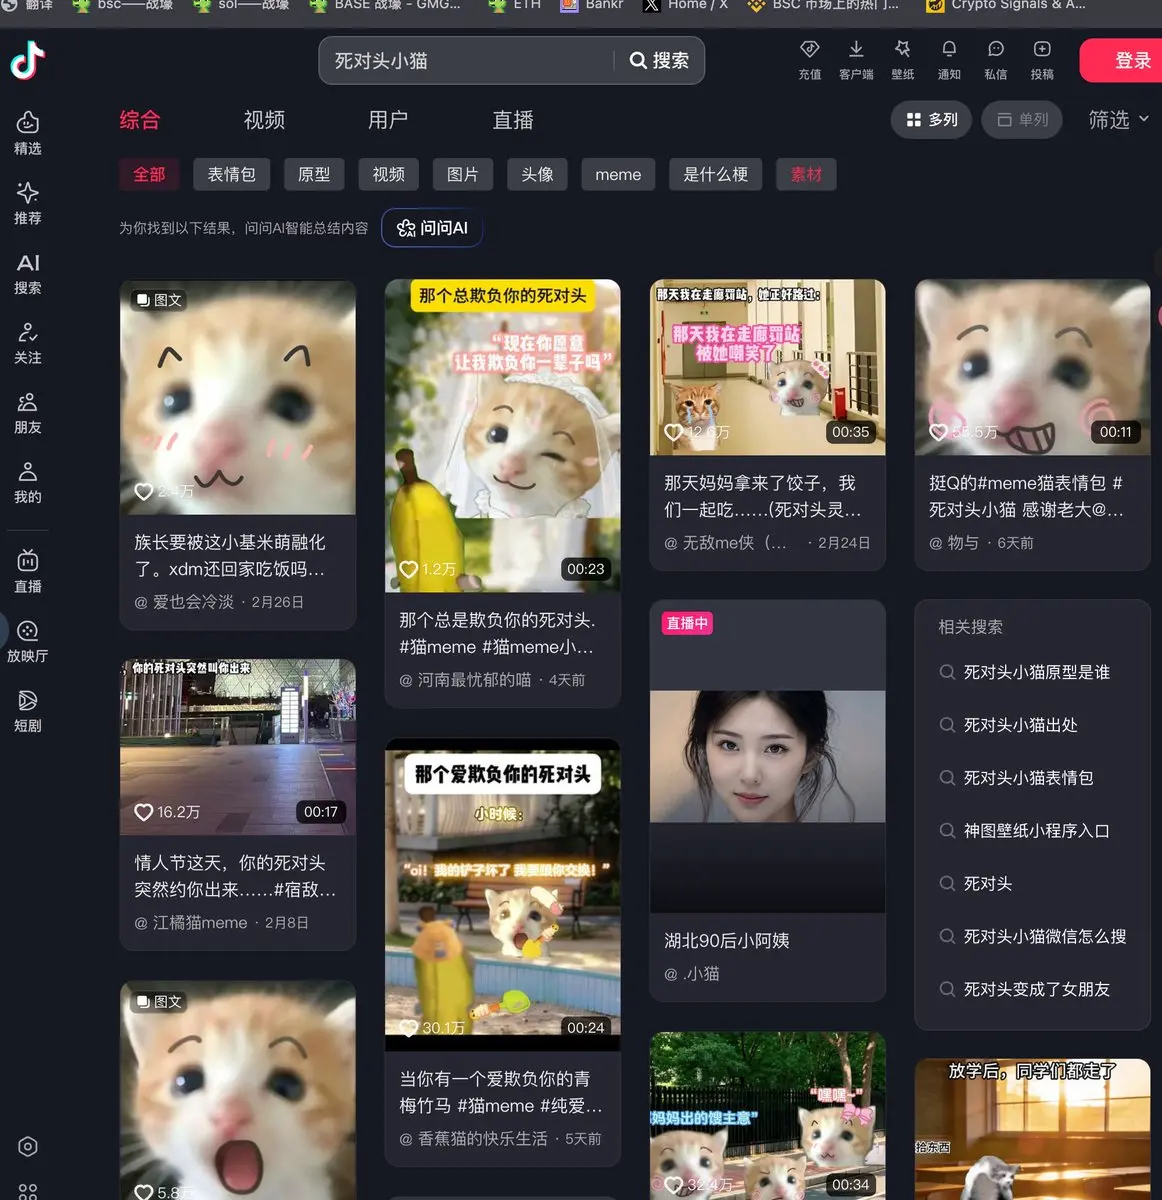Open the 你的死对头突然叫你出来 video thumbnail
The height and width of the screenshot is (1200, 1162).
[x=238, y=747]
